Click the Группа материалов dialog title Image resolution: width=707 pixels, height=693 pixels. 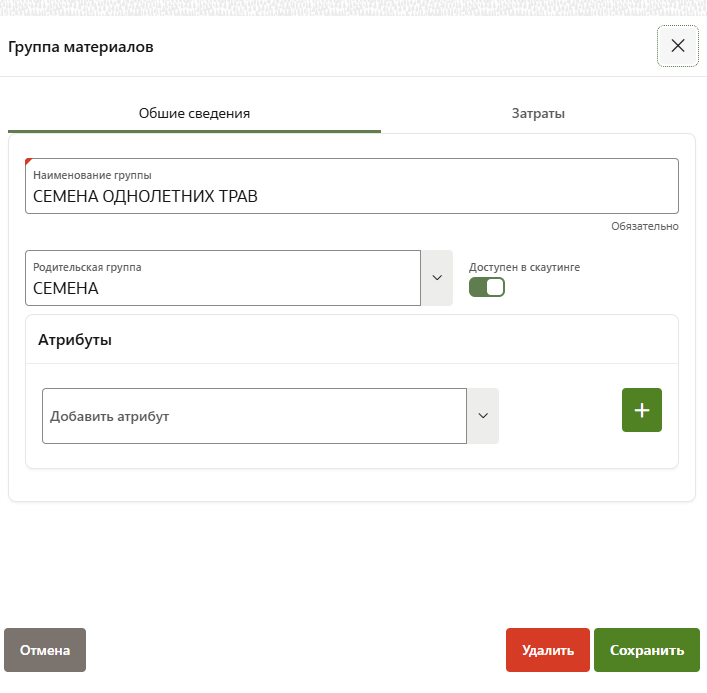click(x=81, y=47)
